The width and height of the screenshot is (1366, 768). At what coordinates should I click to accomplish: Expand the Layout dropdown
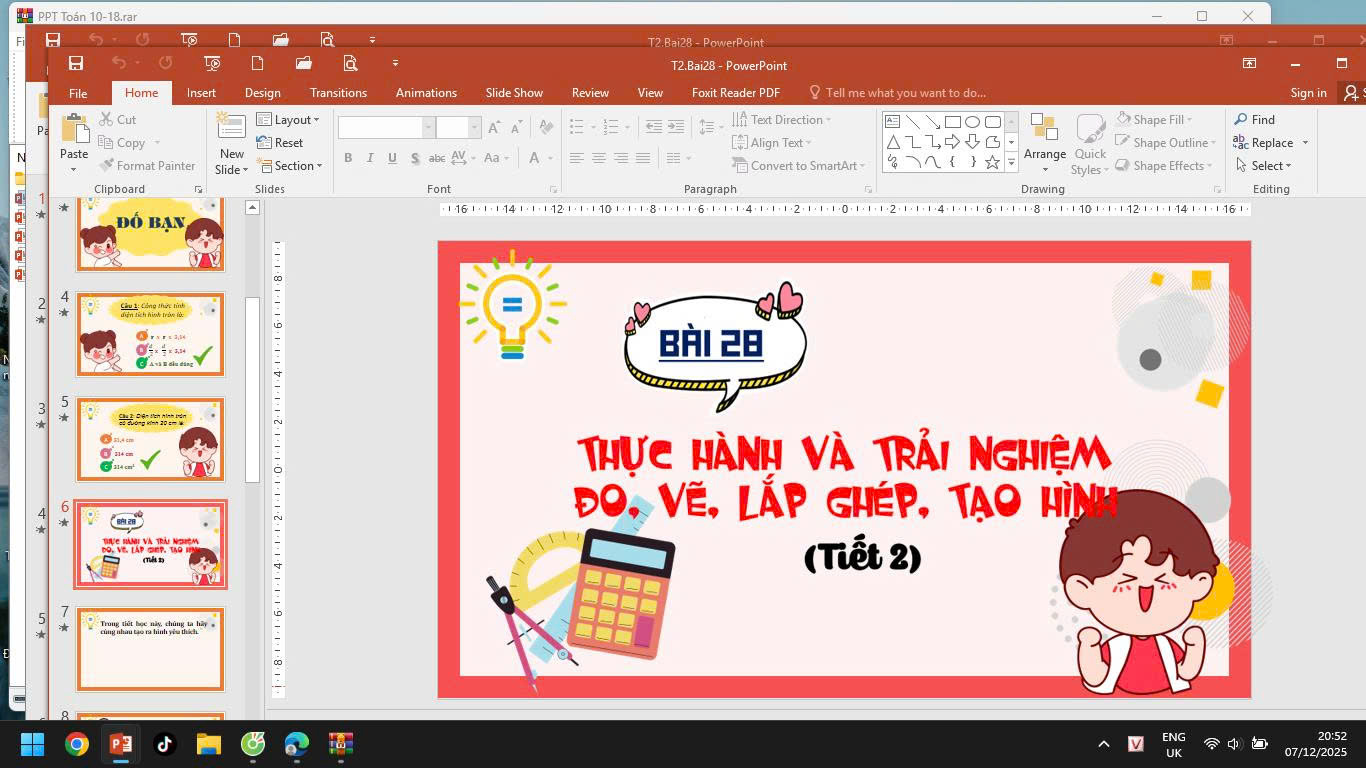coord(289,120)
